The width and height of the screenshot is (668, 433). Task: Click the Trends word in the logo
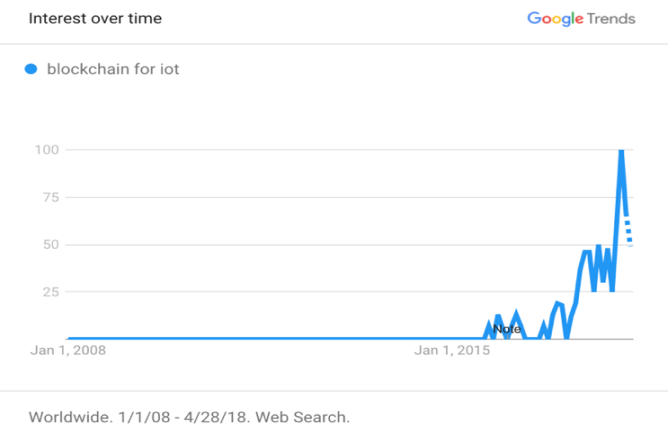(x=613, y=19)
